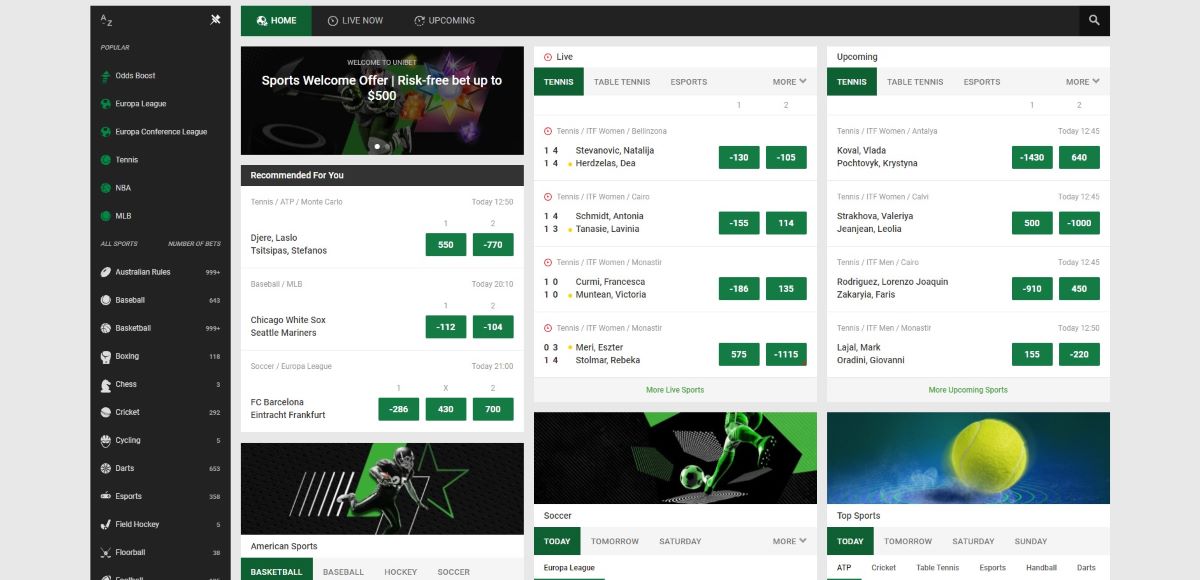Image resolution: width=1200 pixels, height=580 pixels.
Task: Click the soccer player banner image
Action: coord(675,457)
